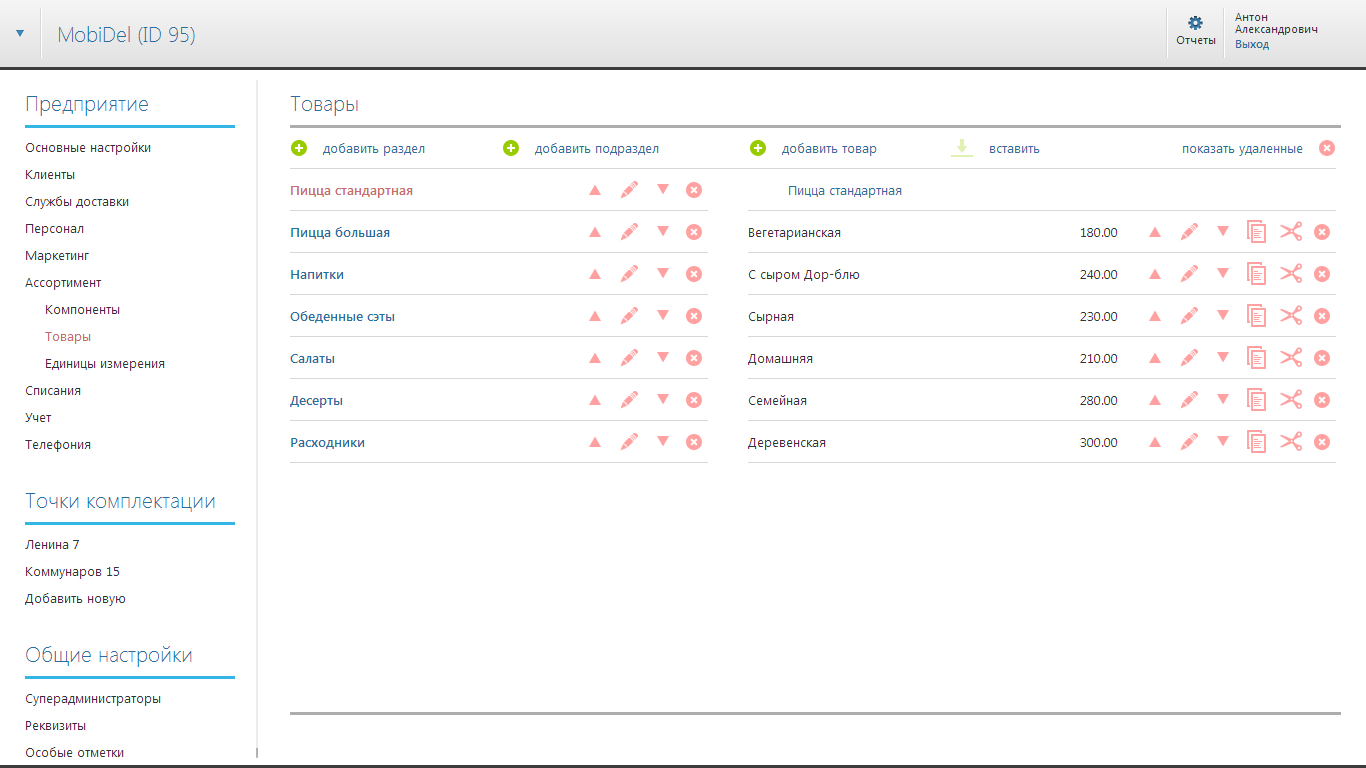1366x768 pixels.
Task: Click добавить подраздел link
Action: [597, 149]
